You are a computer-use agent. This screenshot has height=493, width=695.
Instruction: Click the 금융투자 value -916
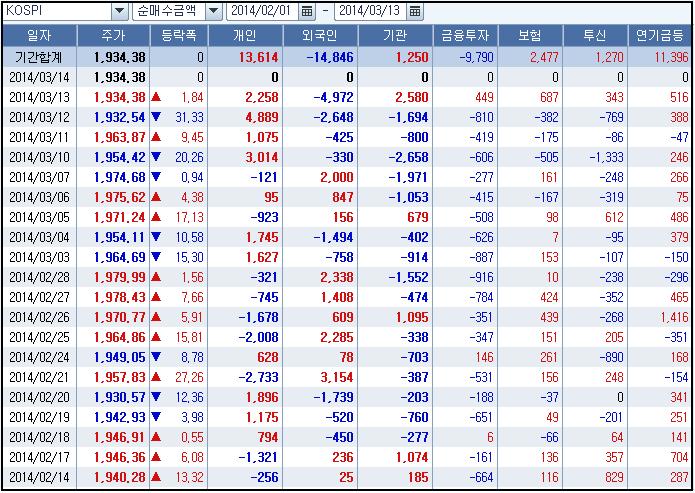(x=481, y=277)
